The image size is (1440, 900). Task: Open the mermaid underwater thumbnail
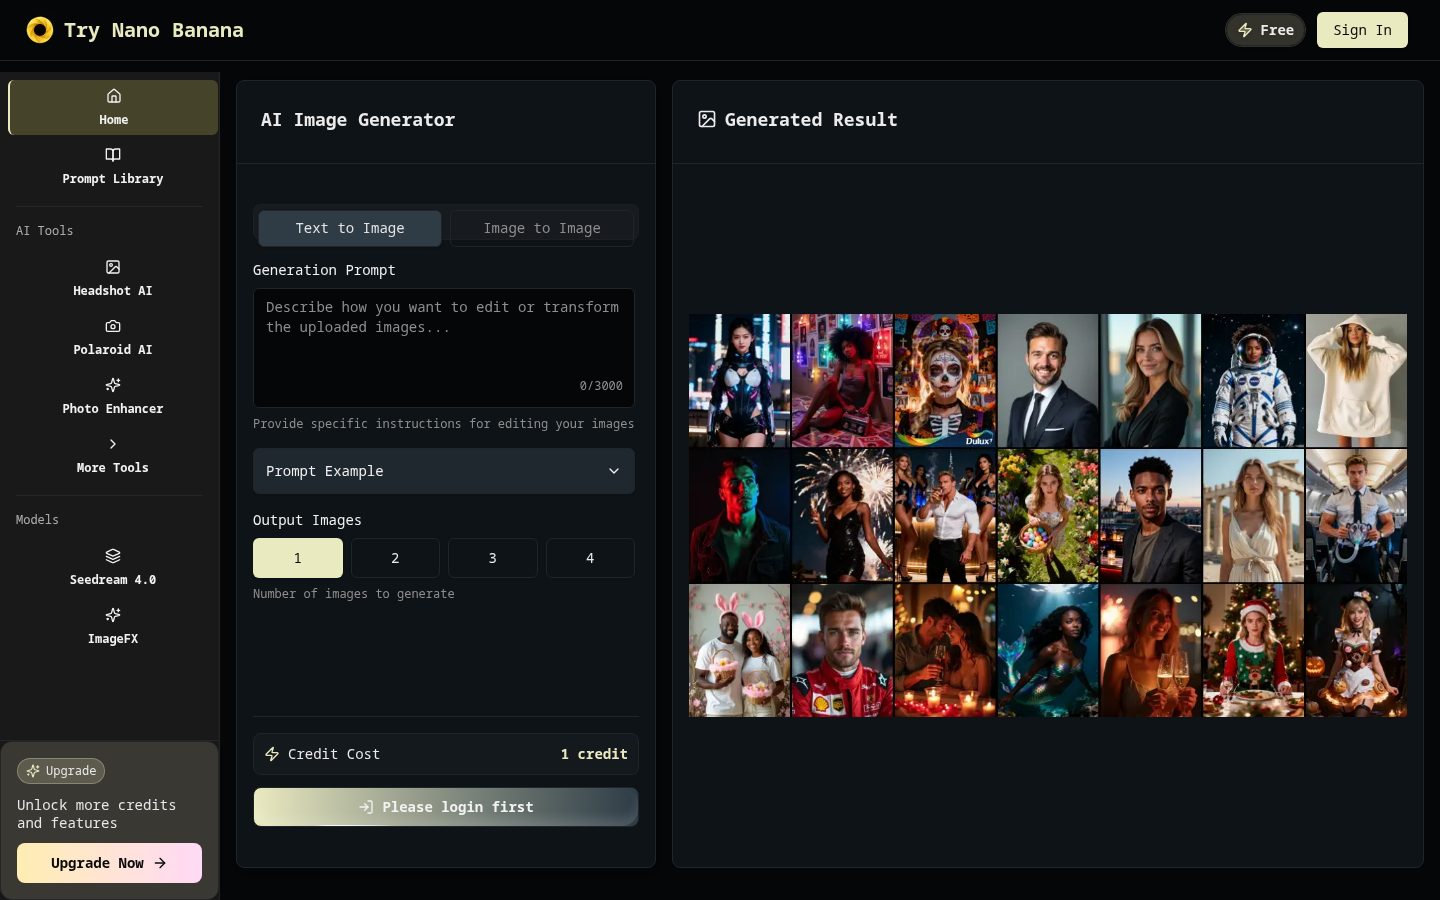(1048, 650)
